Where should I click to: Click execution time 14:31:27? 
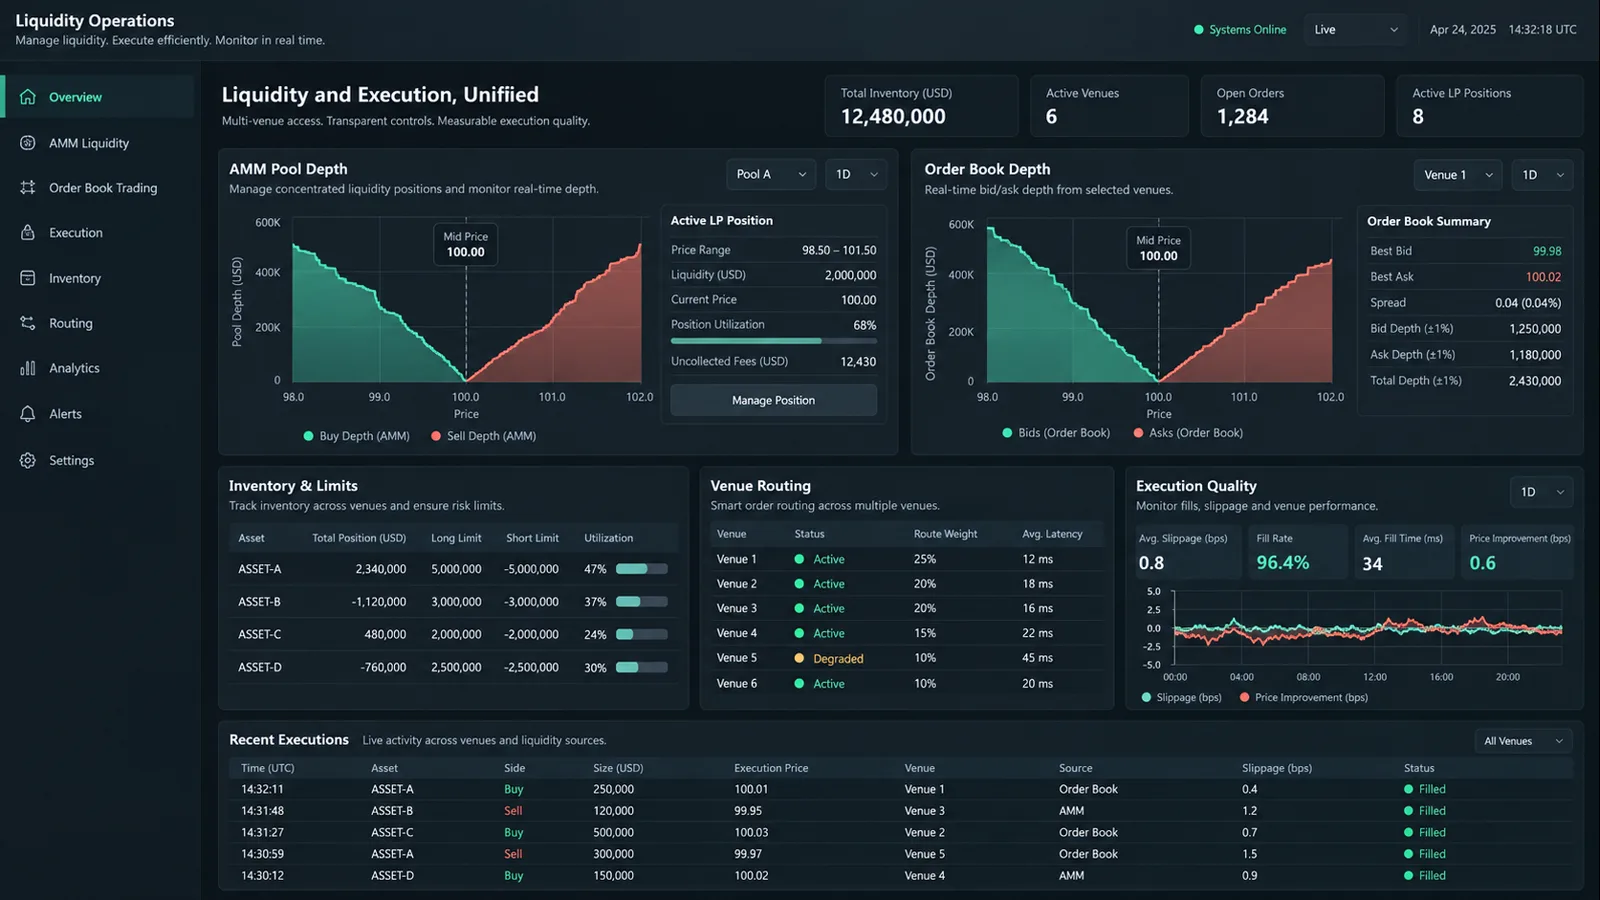tap(262, 832)
